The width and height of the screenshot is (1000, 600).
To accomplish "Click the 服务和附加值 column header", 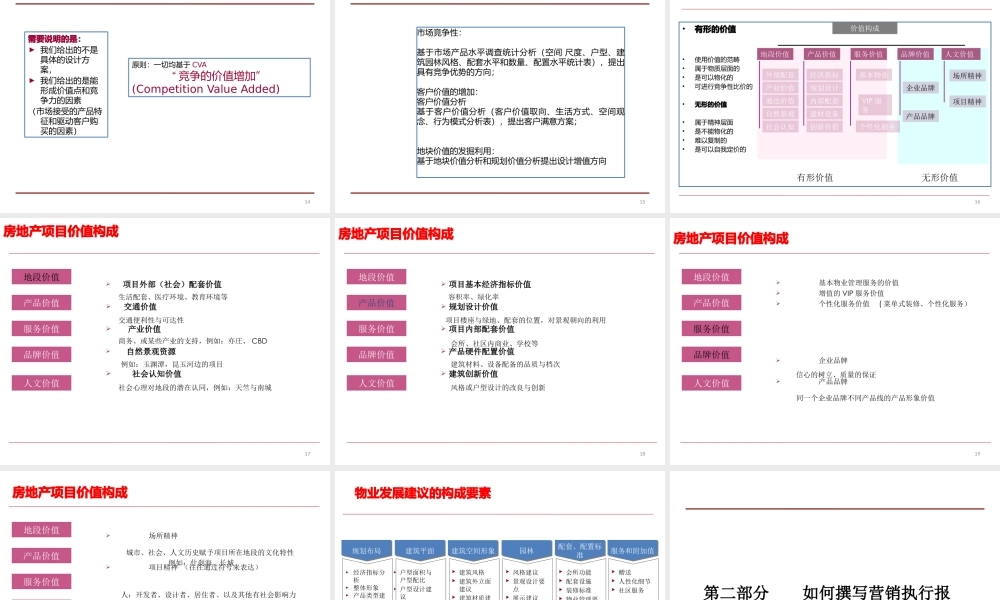I will click(x=632, y=550).
